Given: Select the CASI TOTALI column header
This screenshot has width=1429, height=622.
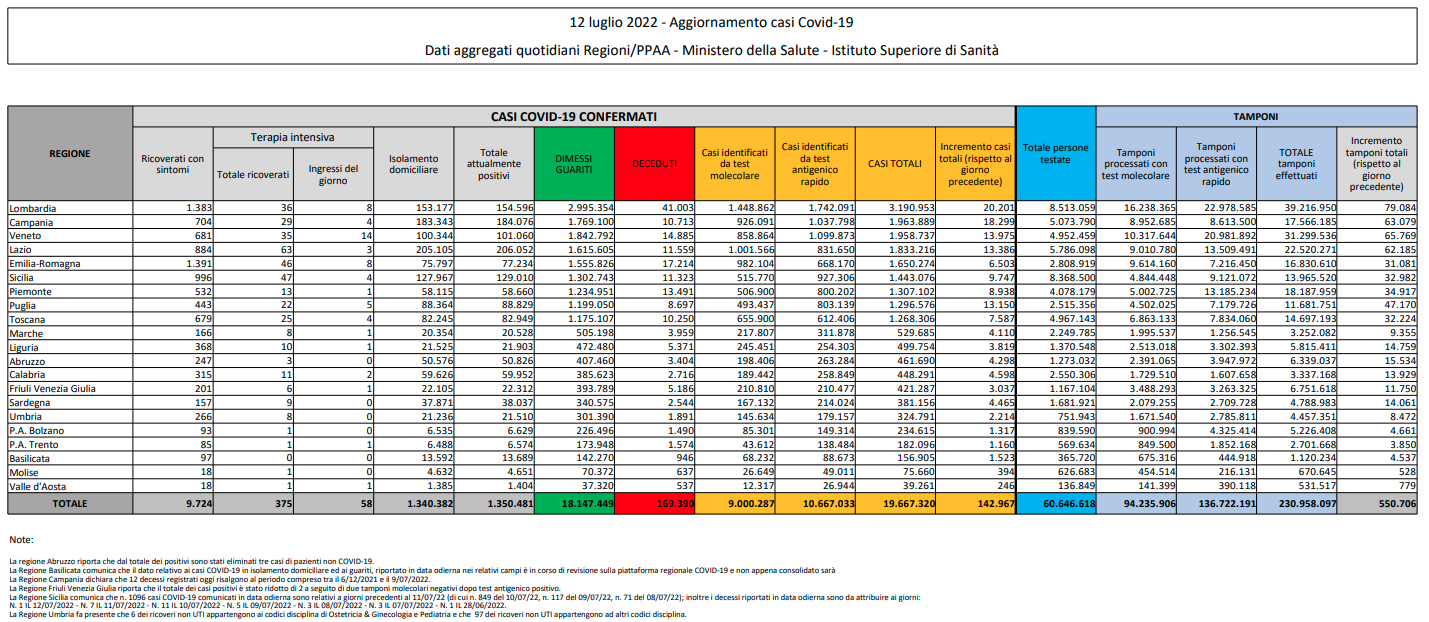Looking at the screenshot, I should pyautogui.click(x=895, y=163).
